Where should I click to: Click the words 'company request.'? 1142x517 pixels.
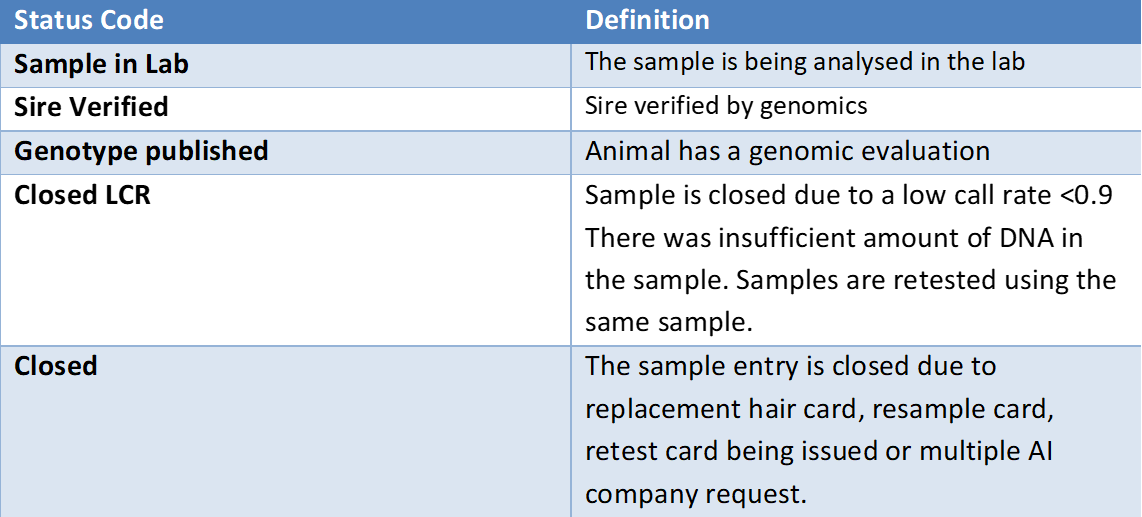[x=696, y=494]
